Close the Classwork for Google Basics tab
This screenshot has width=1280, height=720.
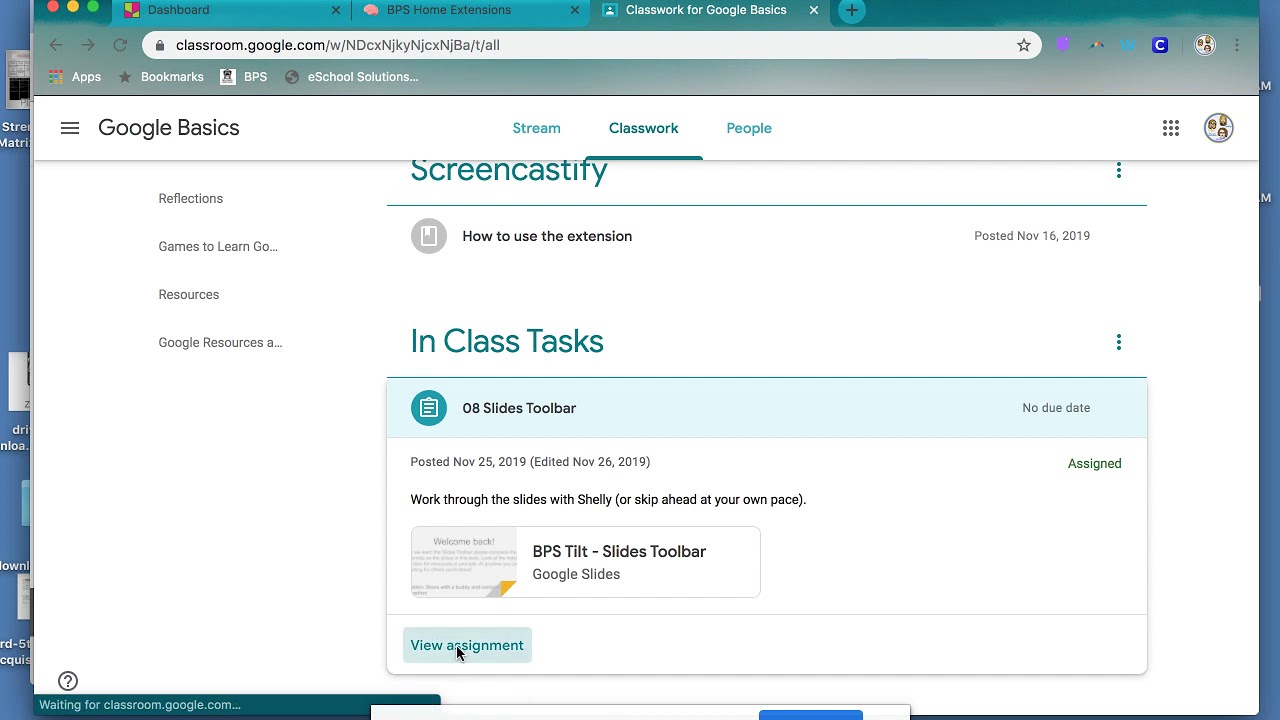814,10
